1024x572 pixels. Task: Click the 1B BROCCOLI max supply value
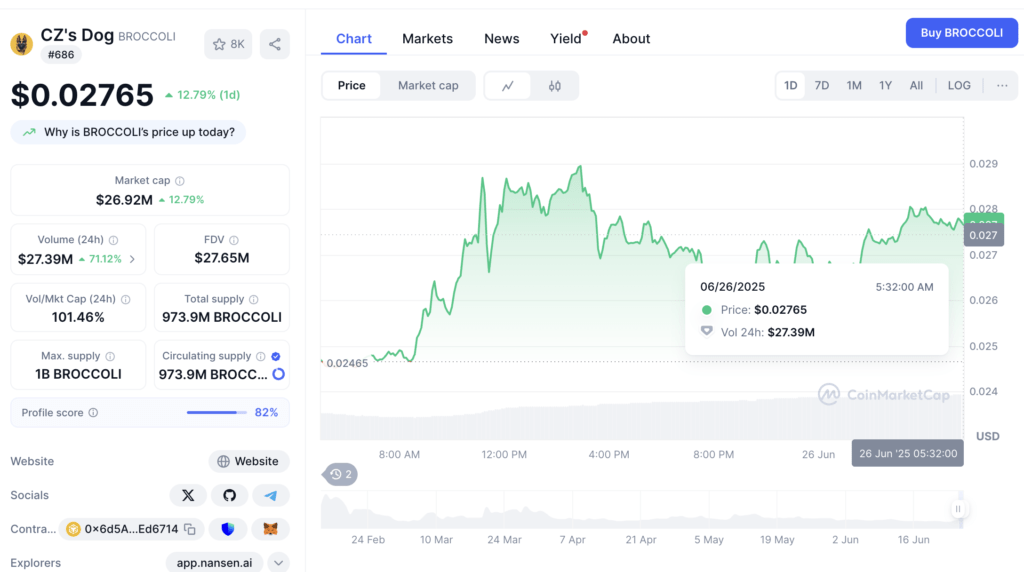click(x=78, y=374)
